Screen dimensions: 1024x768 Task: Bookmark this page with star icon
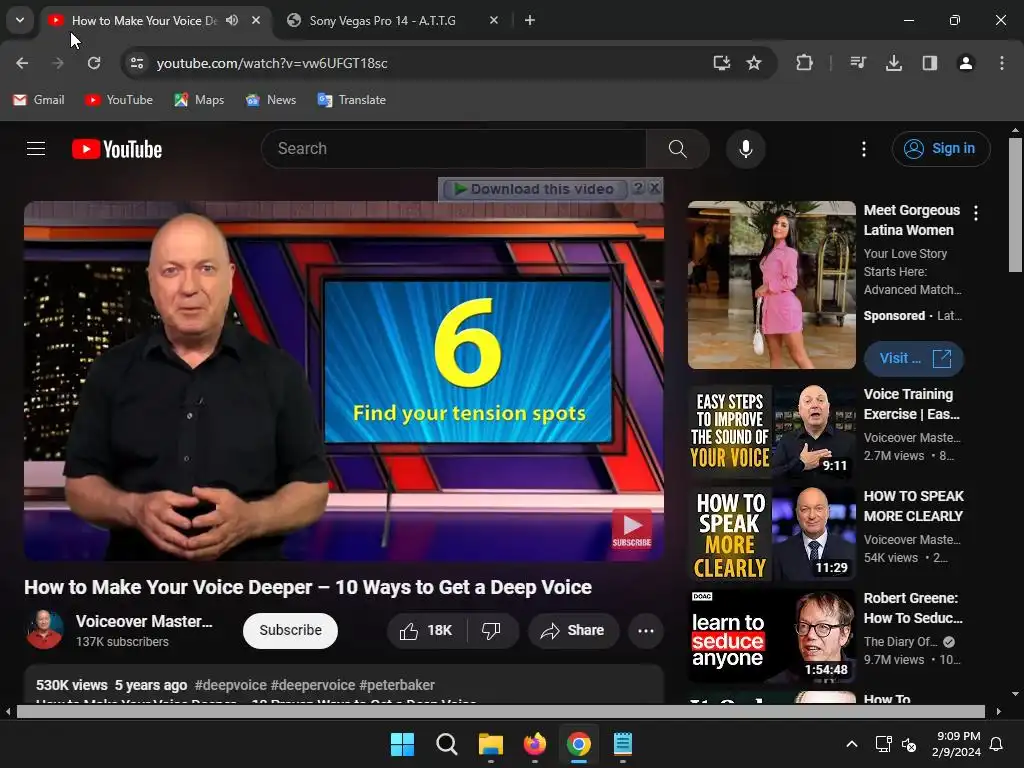tap(754, 63)
